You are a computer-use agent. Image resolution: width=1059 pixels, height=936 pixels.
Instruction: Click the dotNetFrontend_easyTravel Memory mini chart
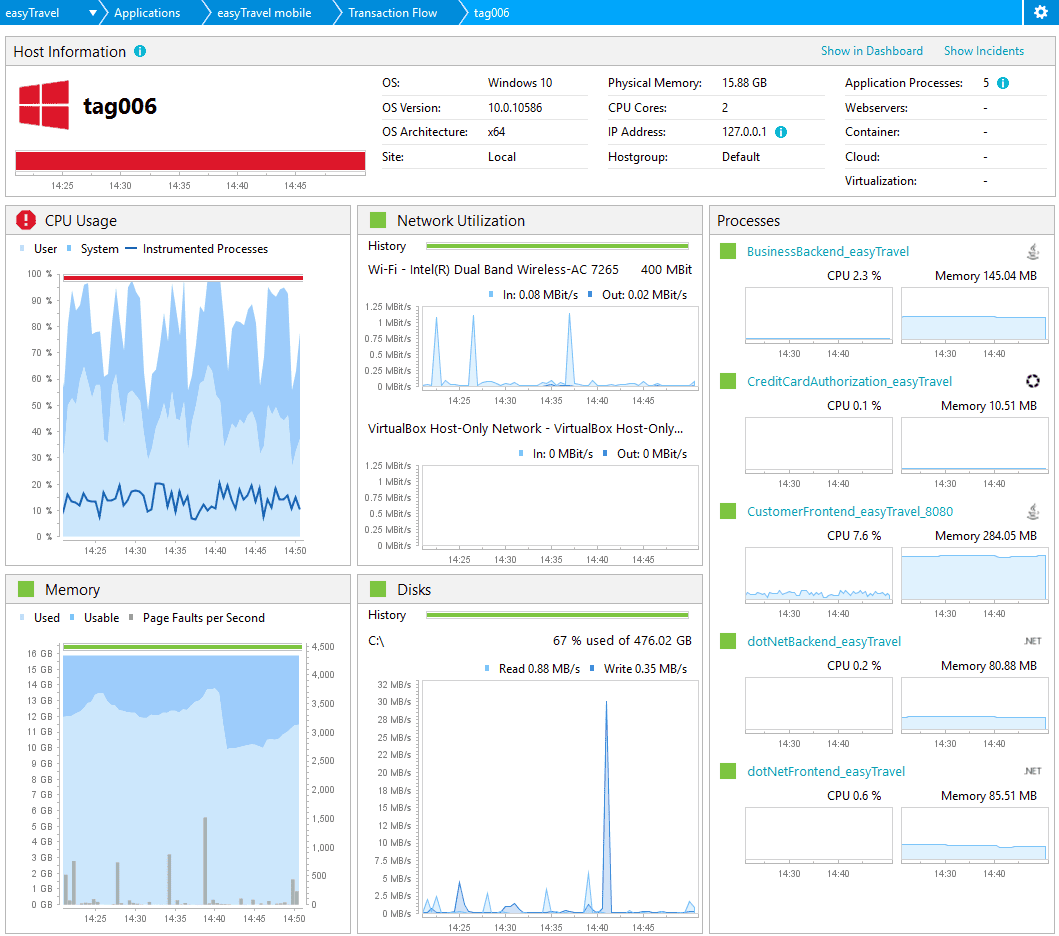coord(975,835)
